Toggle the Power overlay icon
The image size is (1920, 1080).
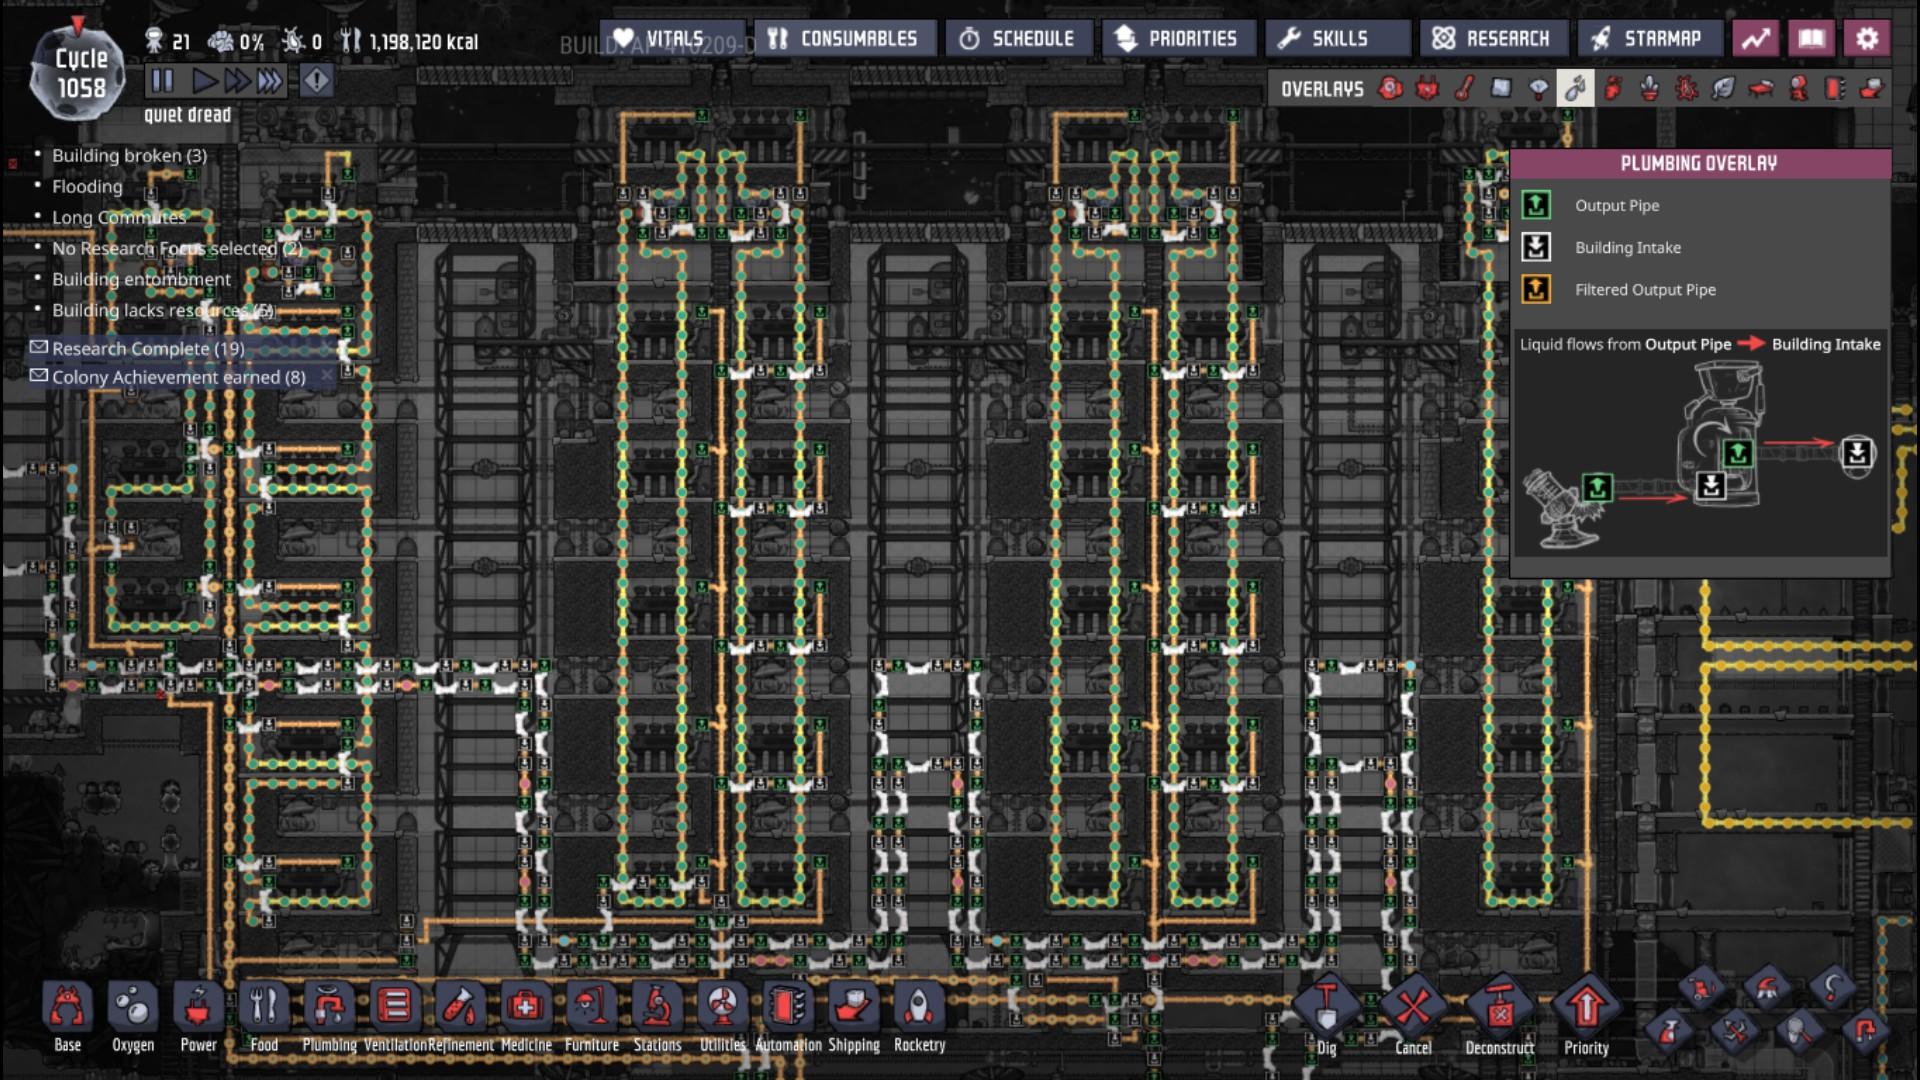point(1427,89)
